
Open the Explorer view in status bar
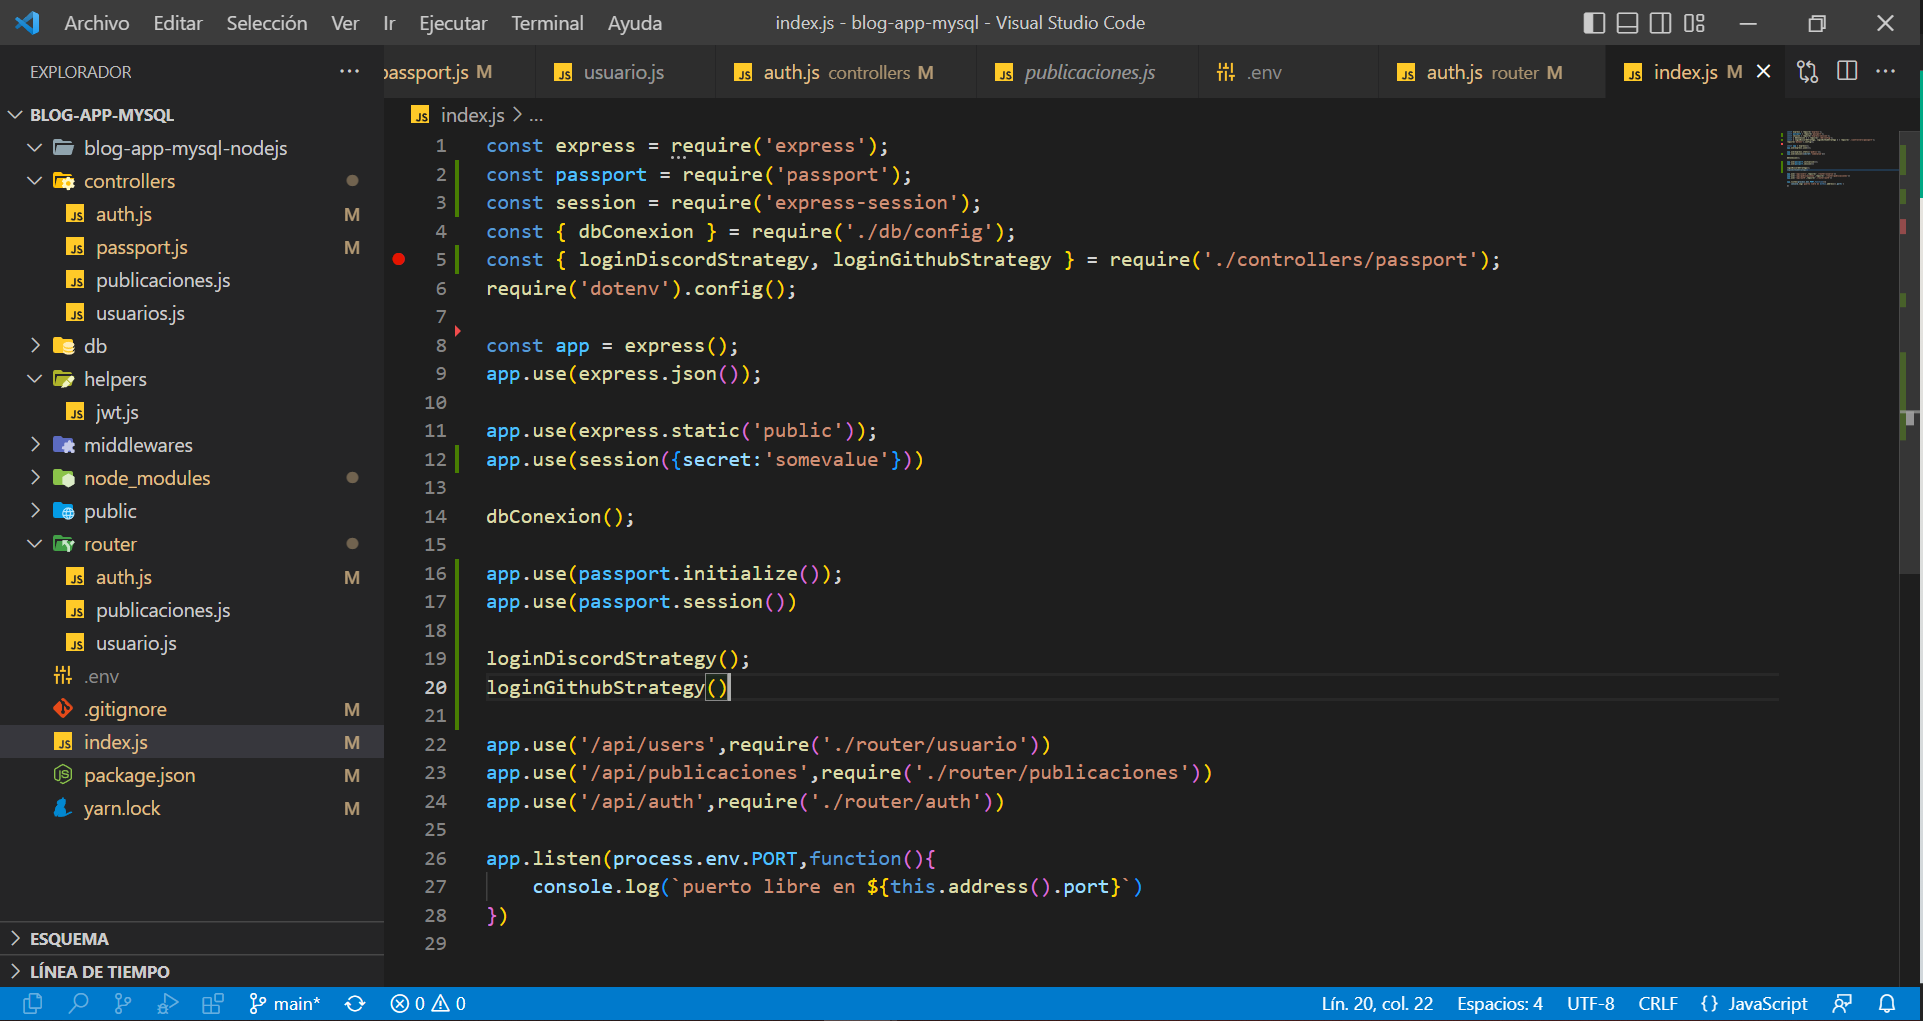33,1003
